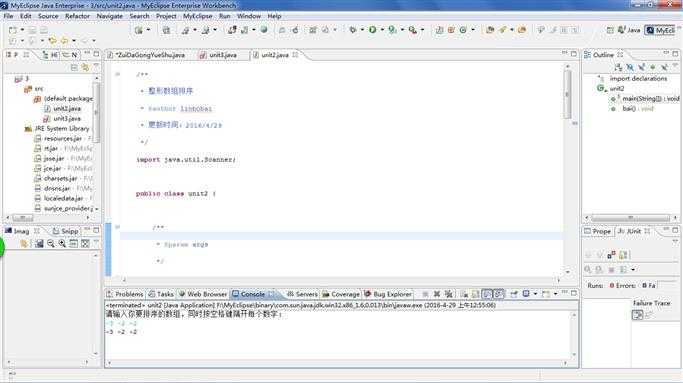Viewport: 683px width, 383px height.
Task: Click the Remove Launch X icon in Console
Action: [x=437, y=294]
